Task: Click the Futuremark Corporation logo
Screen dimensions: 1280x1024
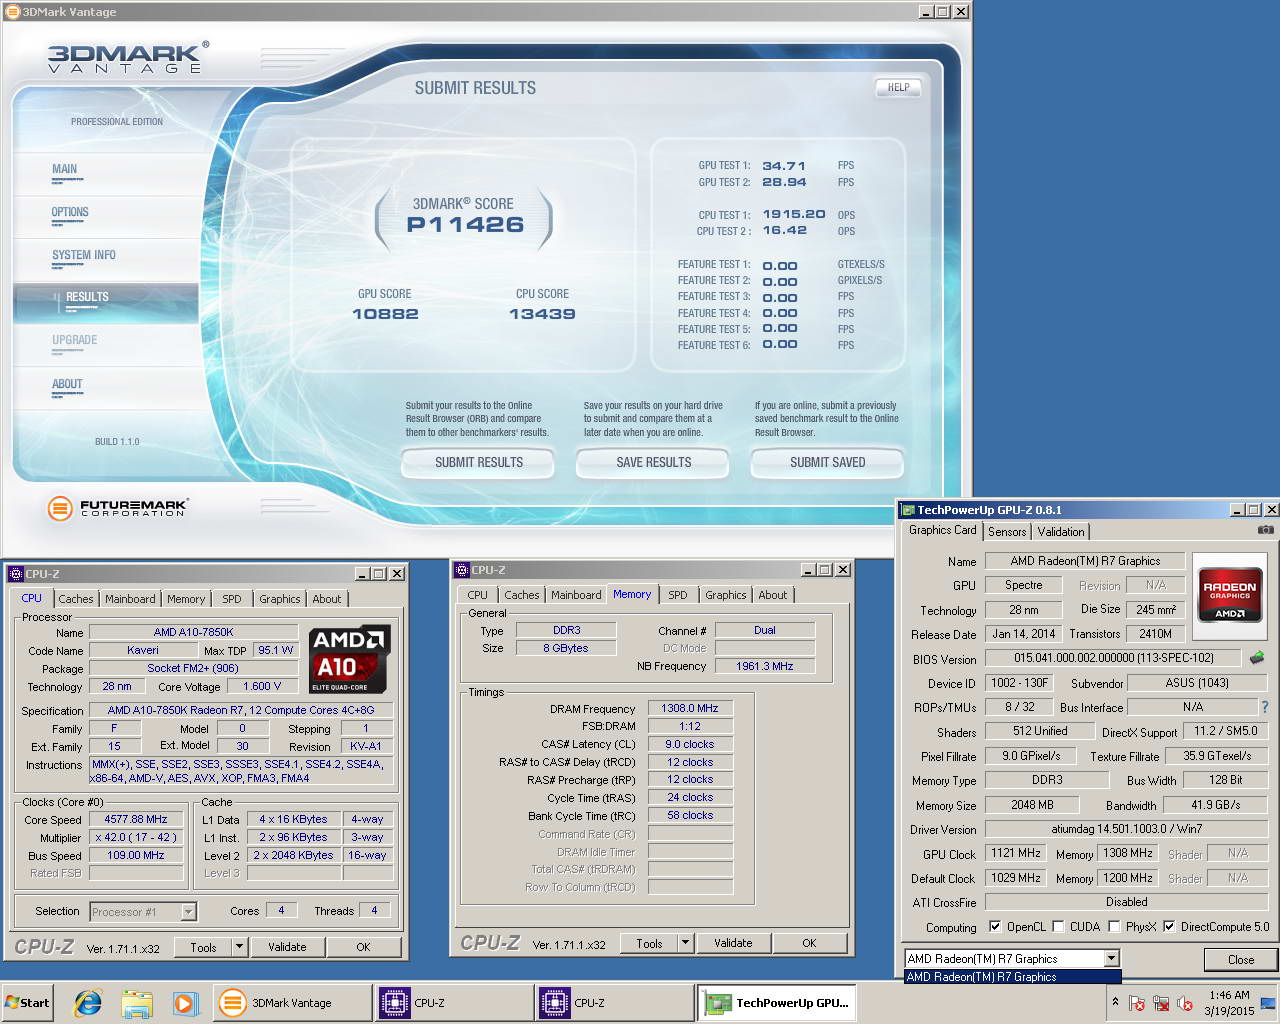Action: click(117, 508)
